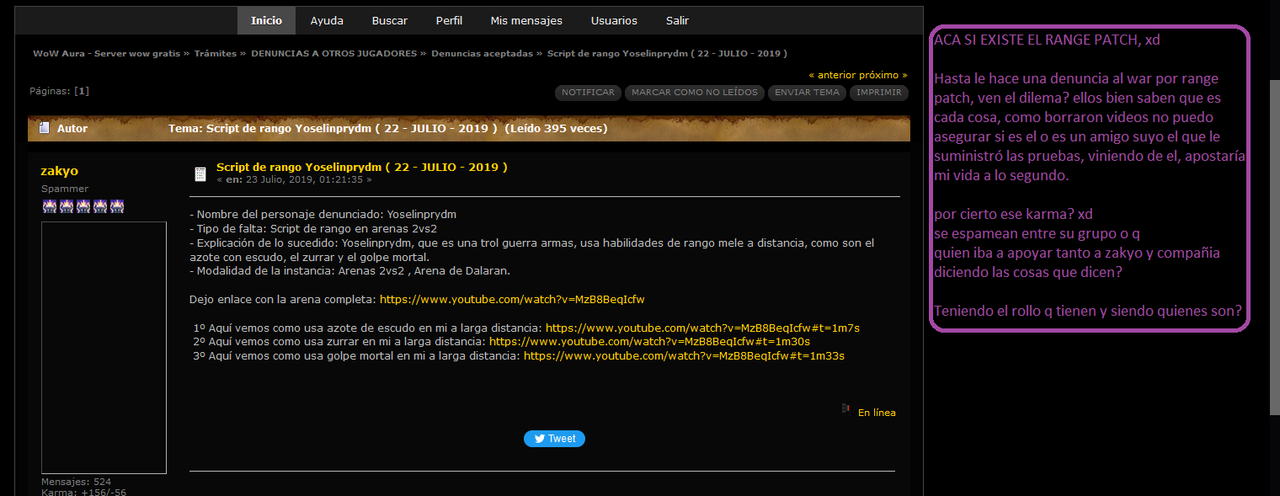Image resolution: width=1280 pixels, height=496 pixels.
Task: Click the Tema header text with read count
Action: point(388,128)
